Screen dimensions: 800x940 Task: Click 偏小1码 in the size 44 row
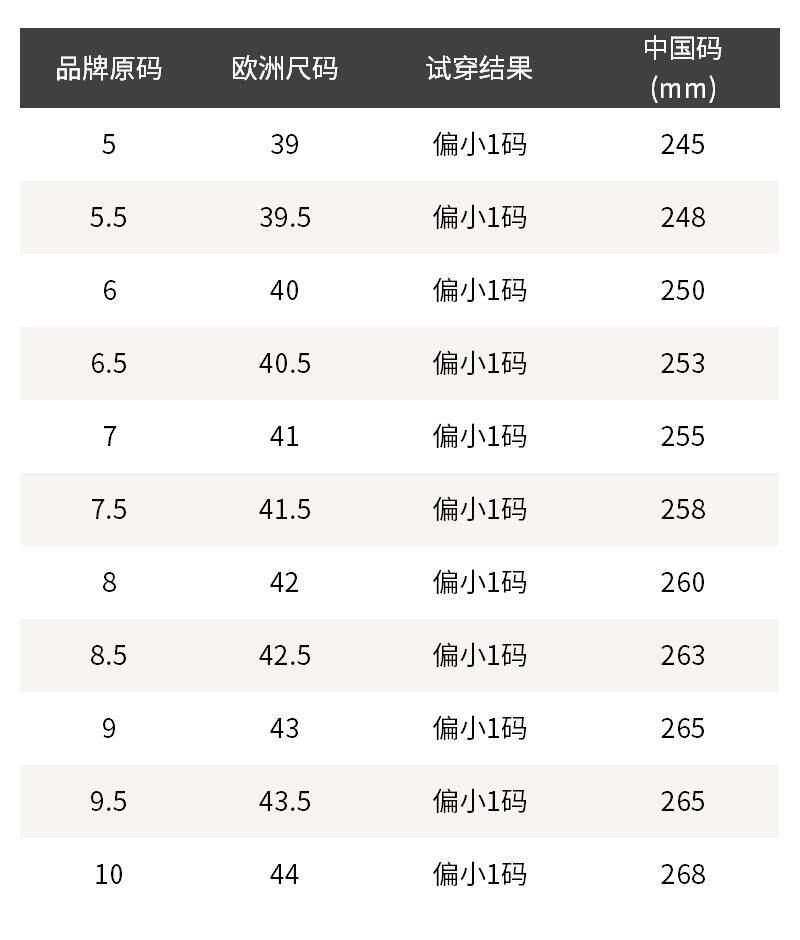point(479,875)
